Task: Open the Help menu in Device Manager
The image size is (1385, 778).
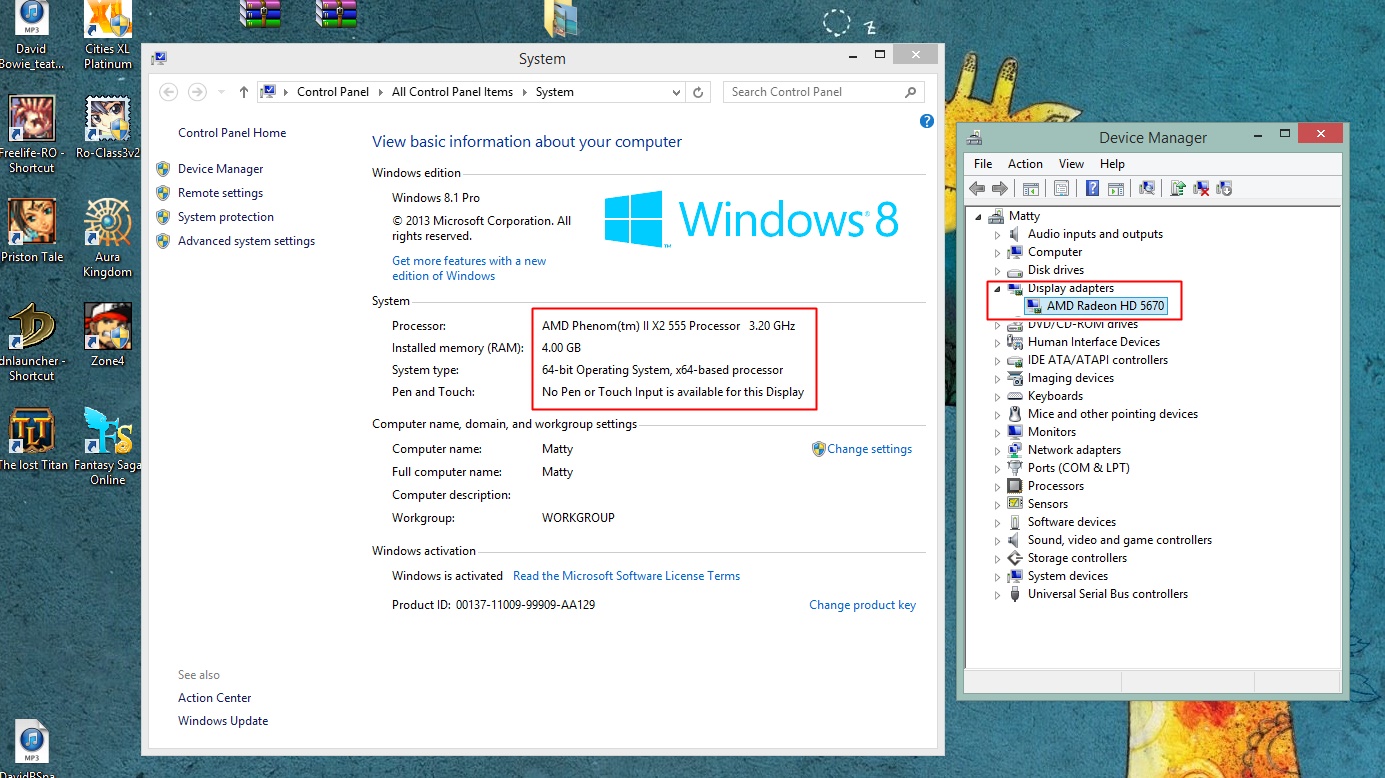Action: coord(1112,164)
